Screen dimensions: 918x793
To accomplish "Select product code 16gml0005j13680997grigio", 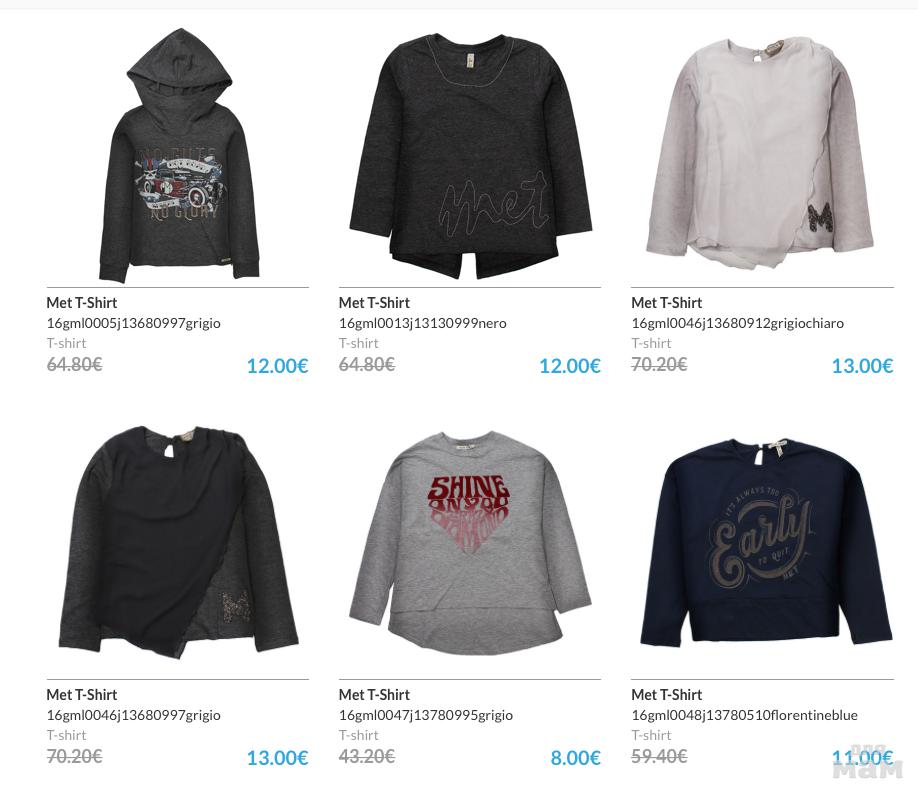I will 133,323.
